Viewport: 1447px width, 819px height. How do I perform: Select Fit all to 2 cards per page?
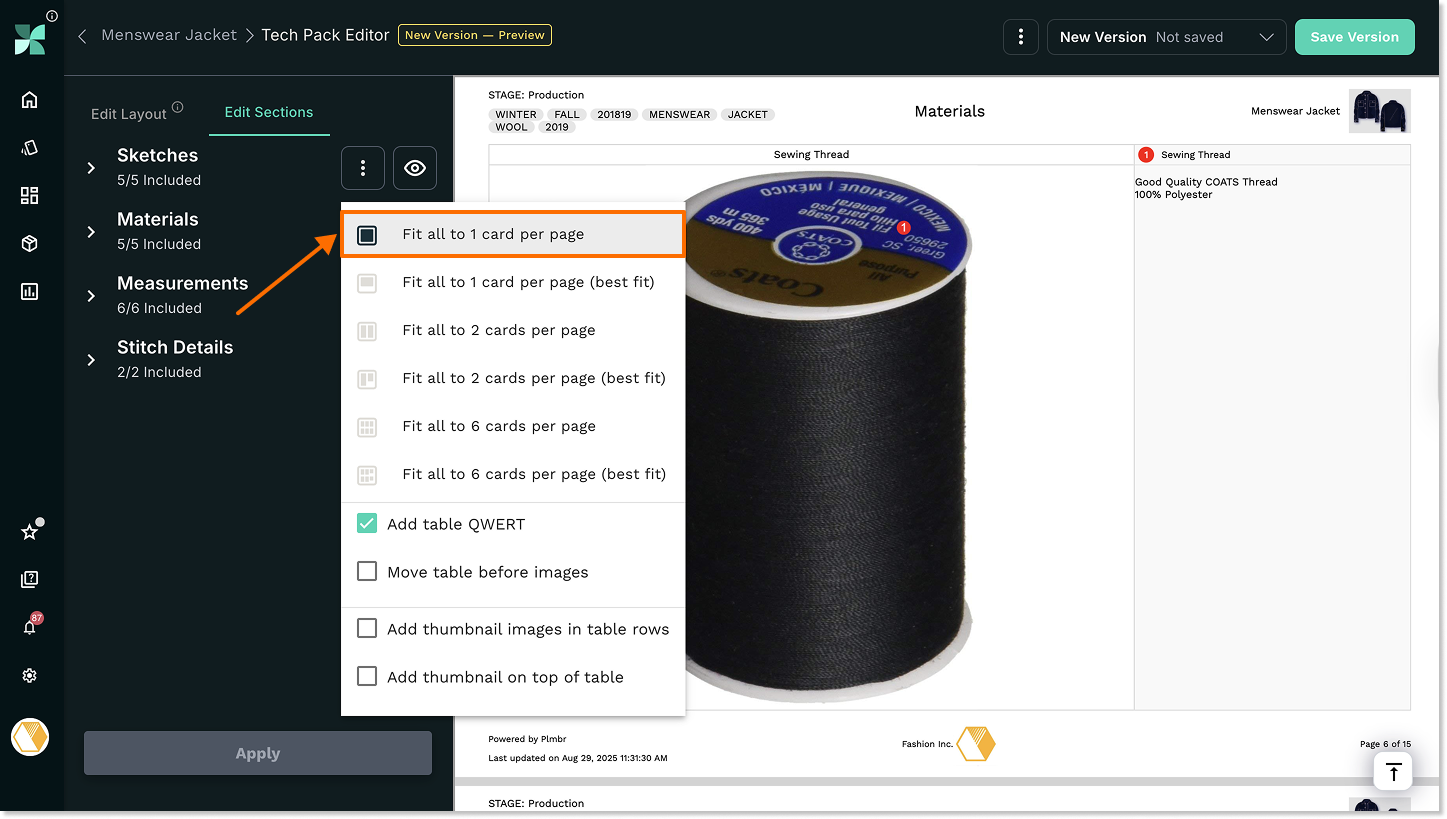click(498, 330)
